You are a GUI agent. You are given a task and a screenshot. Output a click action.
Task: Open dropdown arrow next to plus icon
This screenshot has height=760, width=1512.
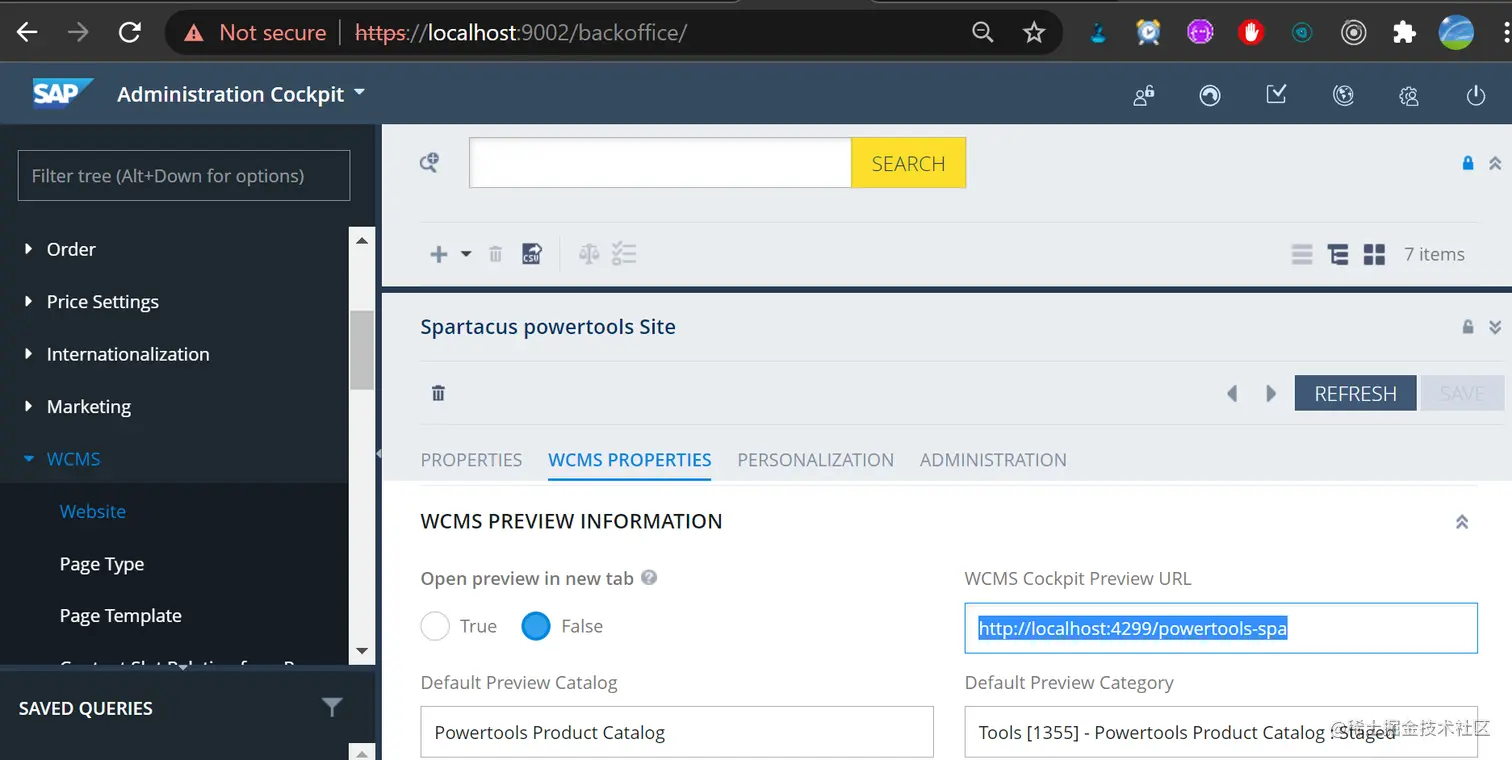pyautogui.click(x=466, y=254)
